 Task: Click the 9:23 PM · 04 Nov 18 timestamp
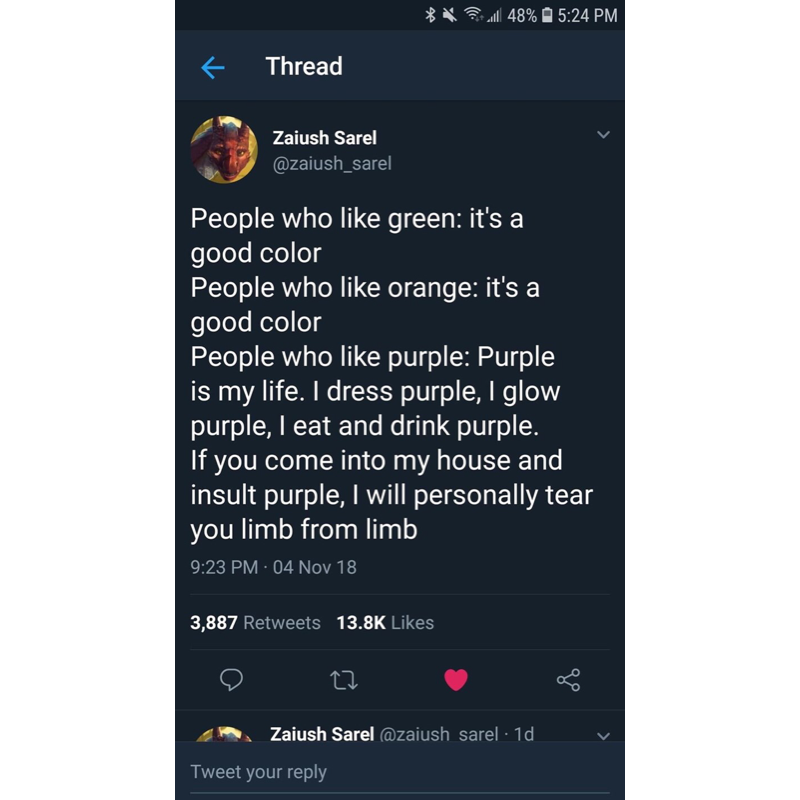(273, 567)
